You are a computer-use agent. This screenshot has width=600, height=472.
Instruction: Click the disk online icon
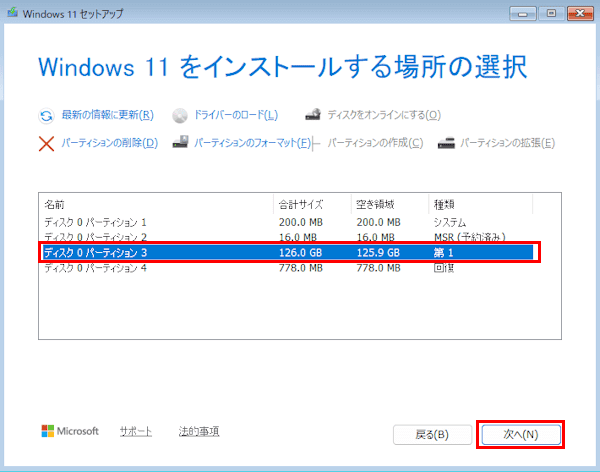[313, 114]
